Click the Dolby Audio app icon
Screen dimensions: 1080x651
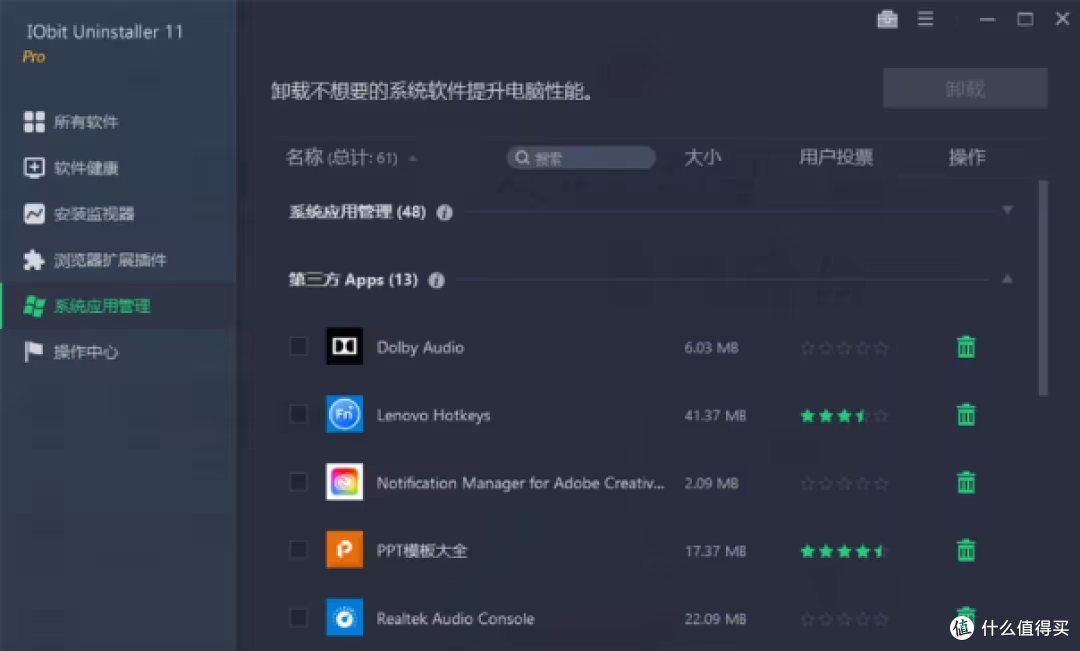[344, 346]
